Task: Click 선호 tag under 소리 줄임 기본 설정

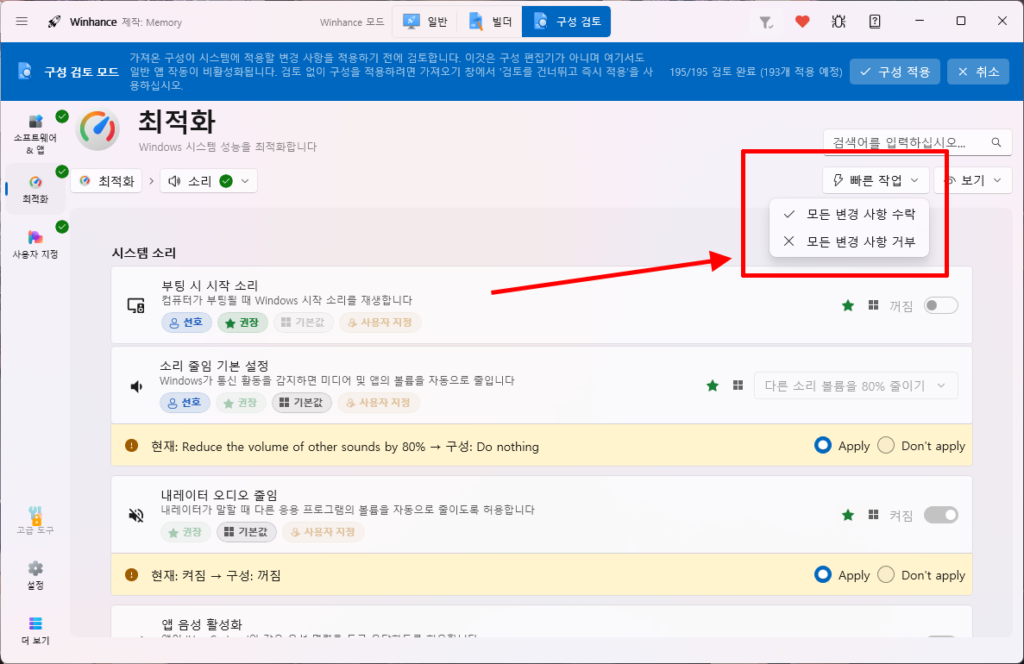Action: (185, 403)
